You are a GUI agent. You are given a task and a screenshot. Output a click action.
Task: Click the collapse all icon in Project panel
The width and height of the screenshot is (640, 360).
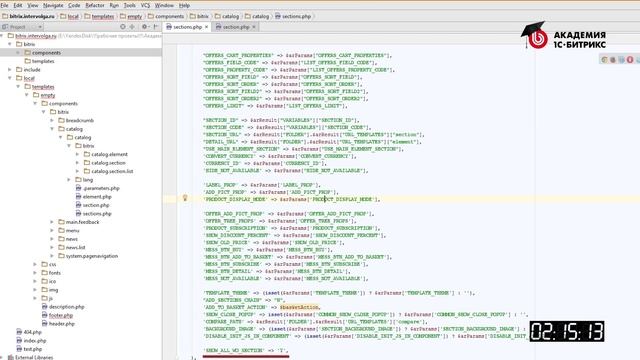coord(132,27)
